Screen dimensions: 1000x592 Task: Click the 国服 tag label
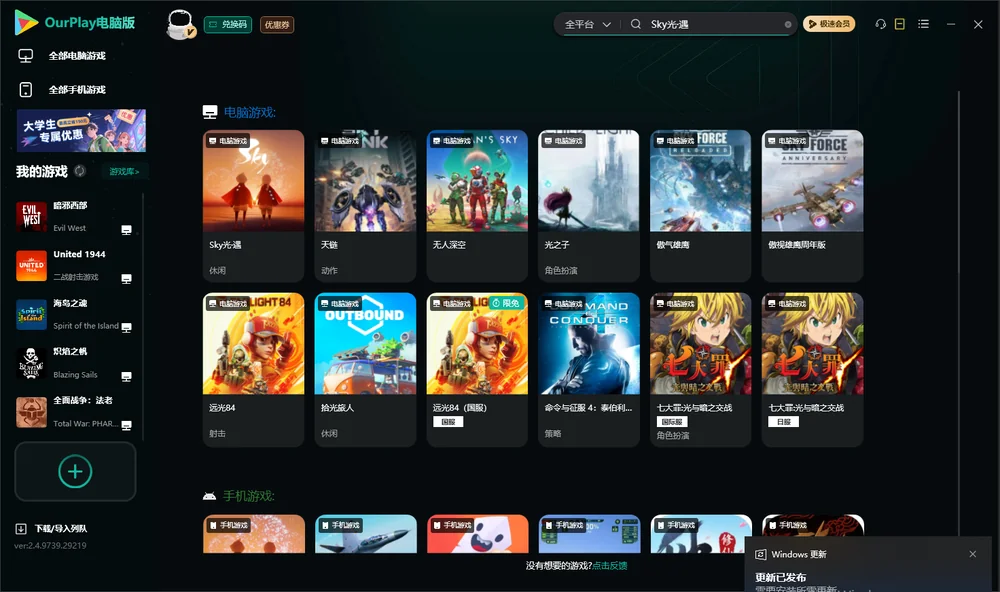tap(448, 422)
